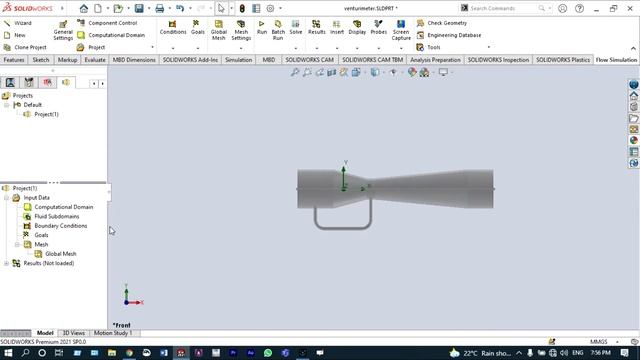Image resolution: width=640 pixels, height=360 pixels.
Task: Open the ribbon Goals tool
Action: 198,28
